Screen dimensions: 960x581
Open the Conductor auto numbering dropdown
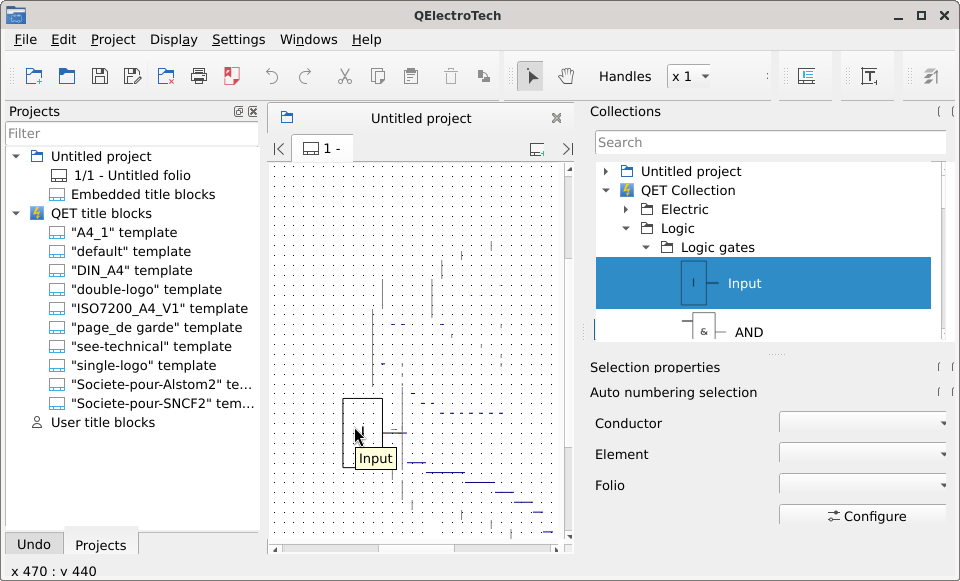[863, 423]
